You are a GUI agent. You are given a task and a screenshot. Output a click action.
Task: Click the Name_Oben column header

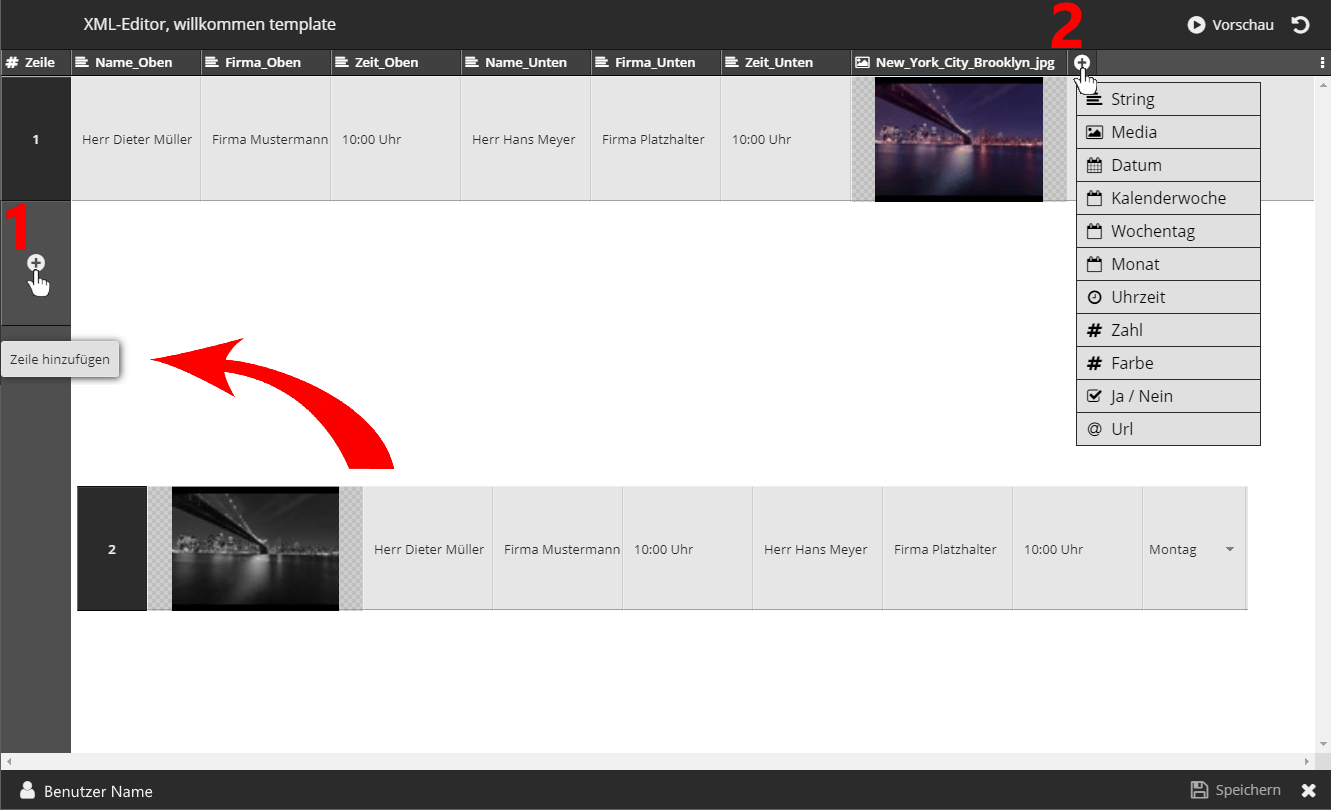(x=135, y=62)
